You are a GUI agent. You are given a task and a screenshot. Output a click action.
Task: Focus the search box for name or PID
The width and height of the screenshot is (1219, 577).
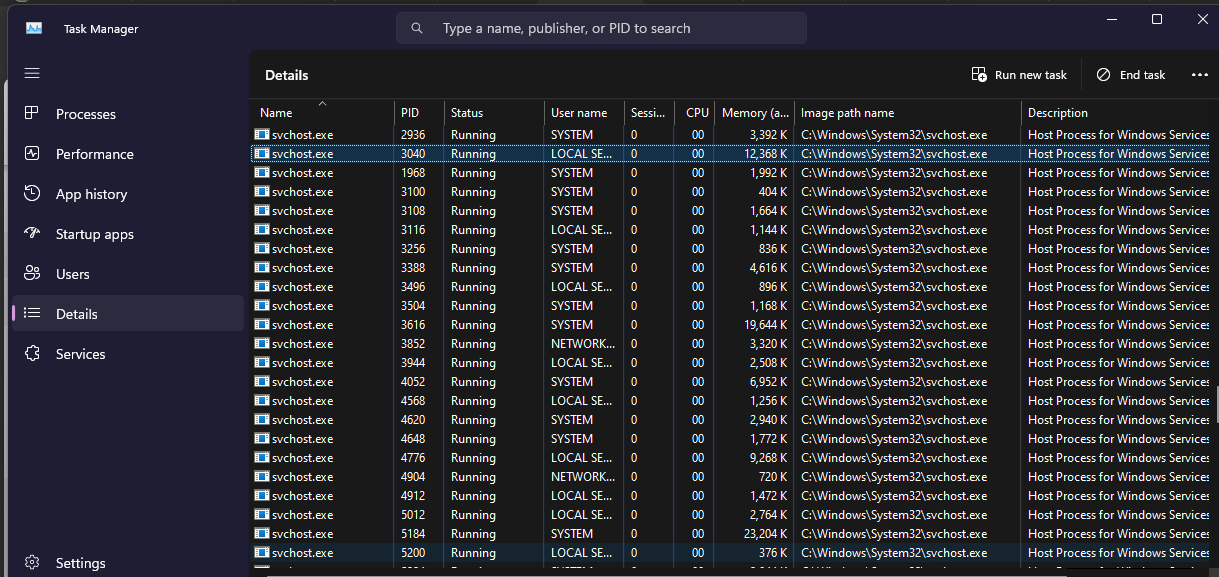coord(601,28)
